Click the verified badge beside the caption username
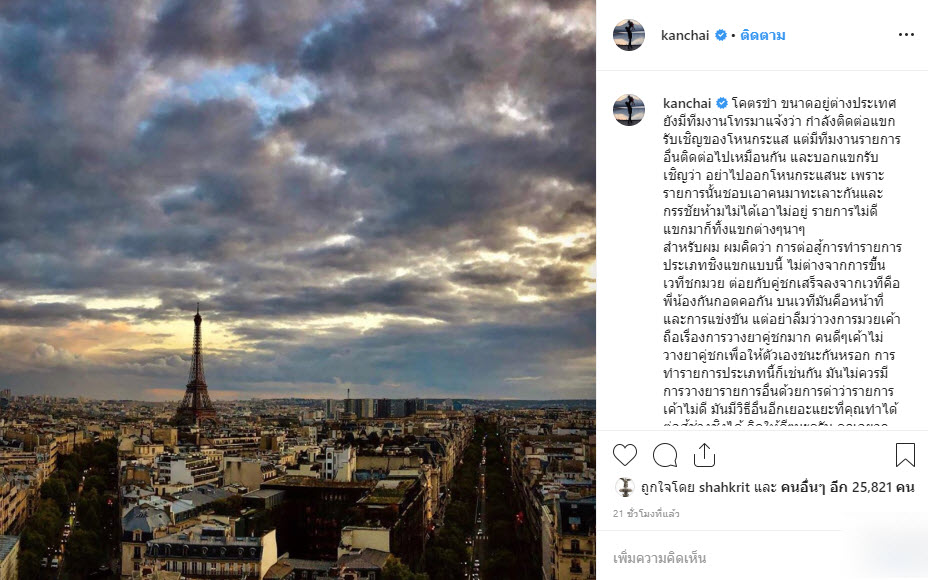 (x=721, y=103)
